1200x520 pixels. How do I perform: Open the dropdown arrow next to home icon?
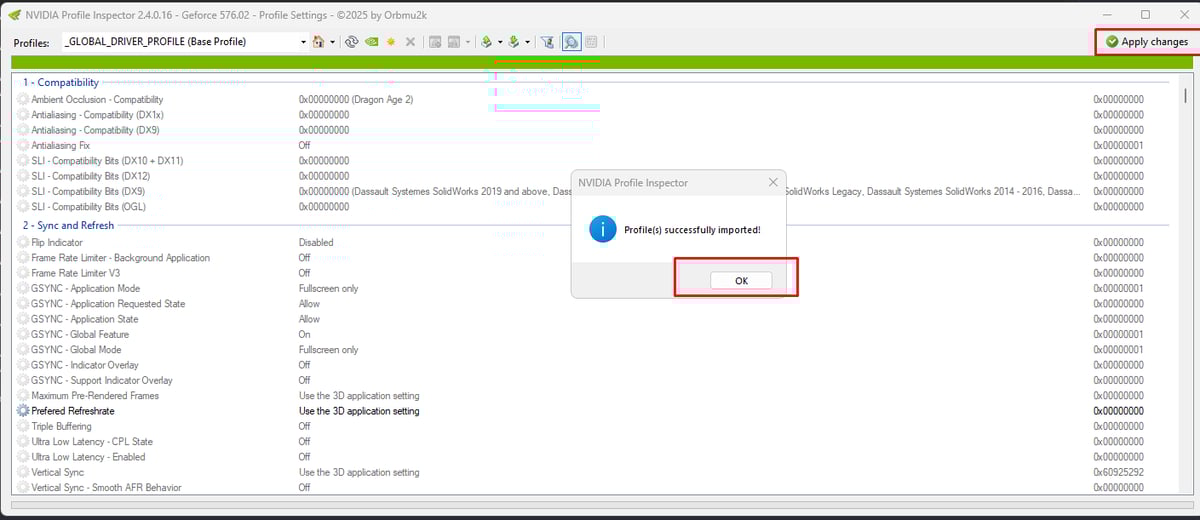pos(332,42)
